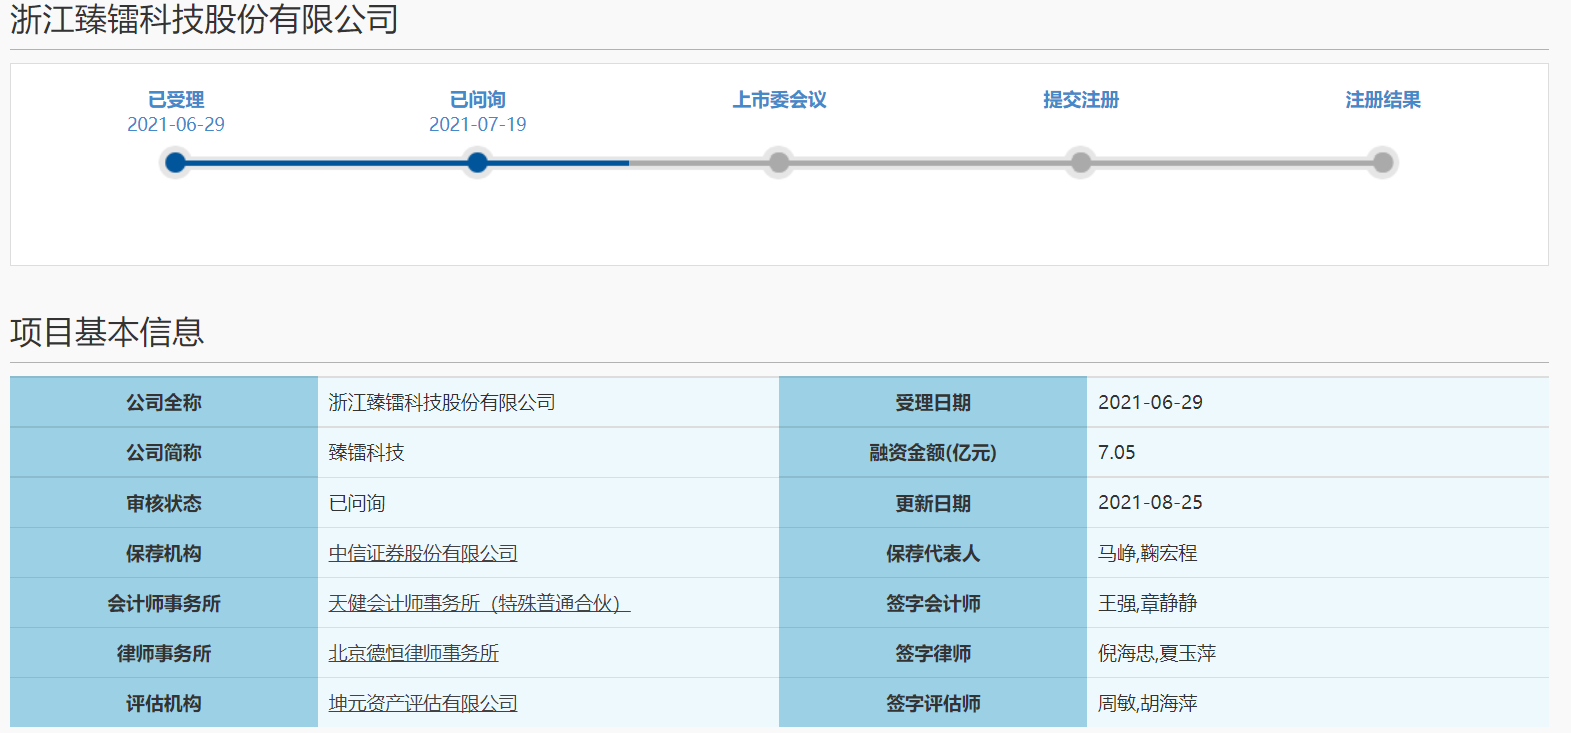Open the 北京德恒律师事务所 law firm link
This screenshot has width=1571, height=733.
click(414, 653)
